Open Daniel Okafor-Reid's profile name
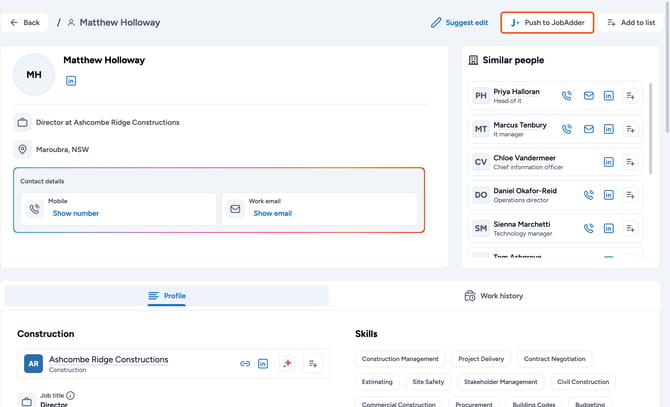This screenshot has width=670, height=407. [525, 190]
